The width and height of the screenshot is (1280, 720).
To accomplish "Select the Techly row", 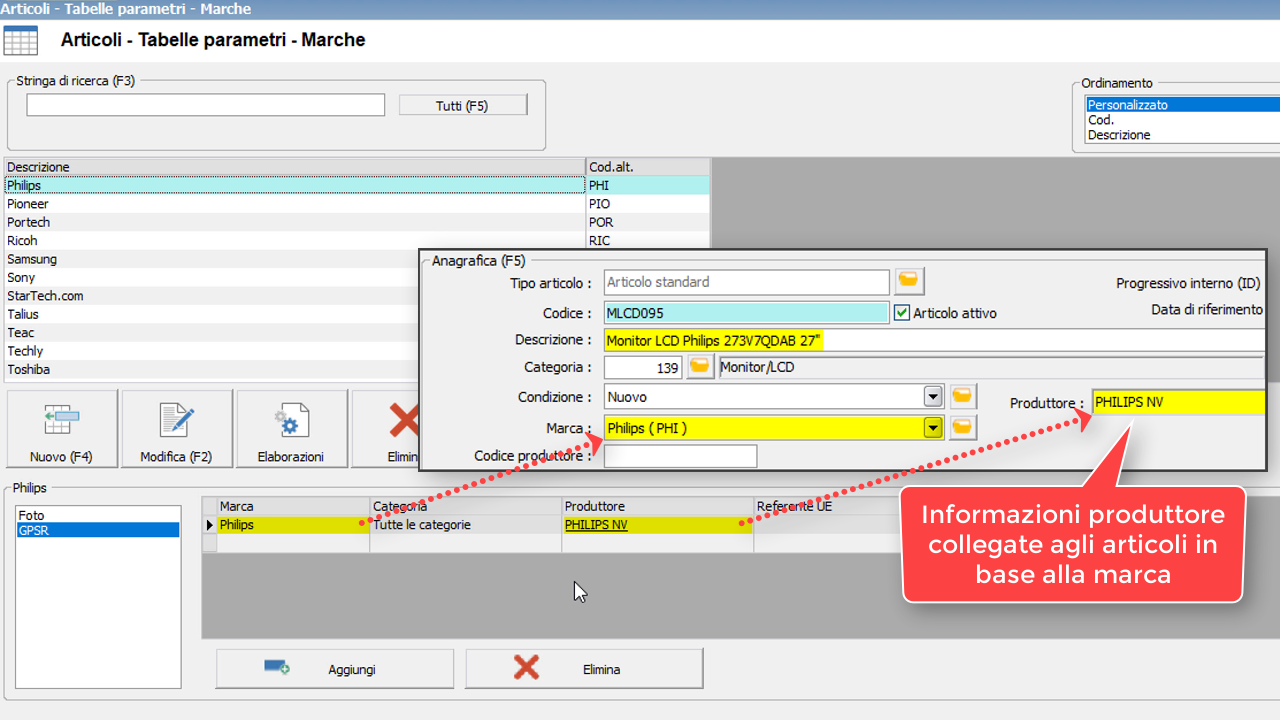I will tap(212, 351).
